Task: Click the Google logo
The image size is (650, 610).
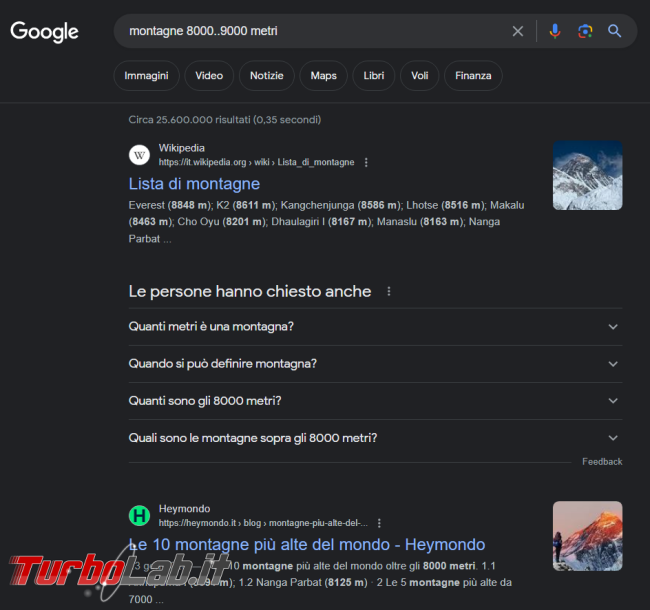Action: pyautogui.click(x=44, y=32)
